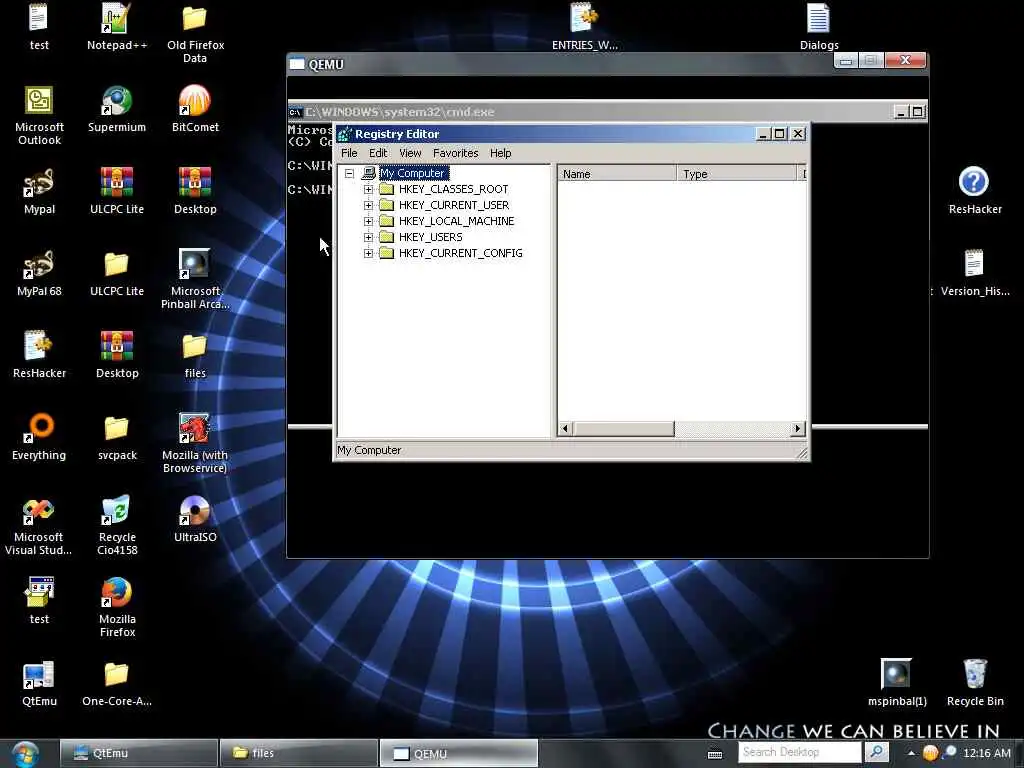Select the Microsoft Outlook desktop icon
1024x768 pixels.
39,115
